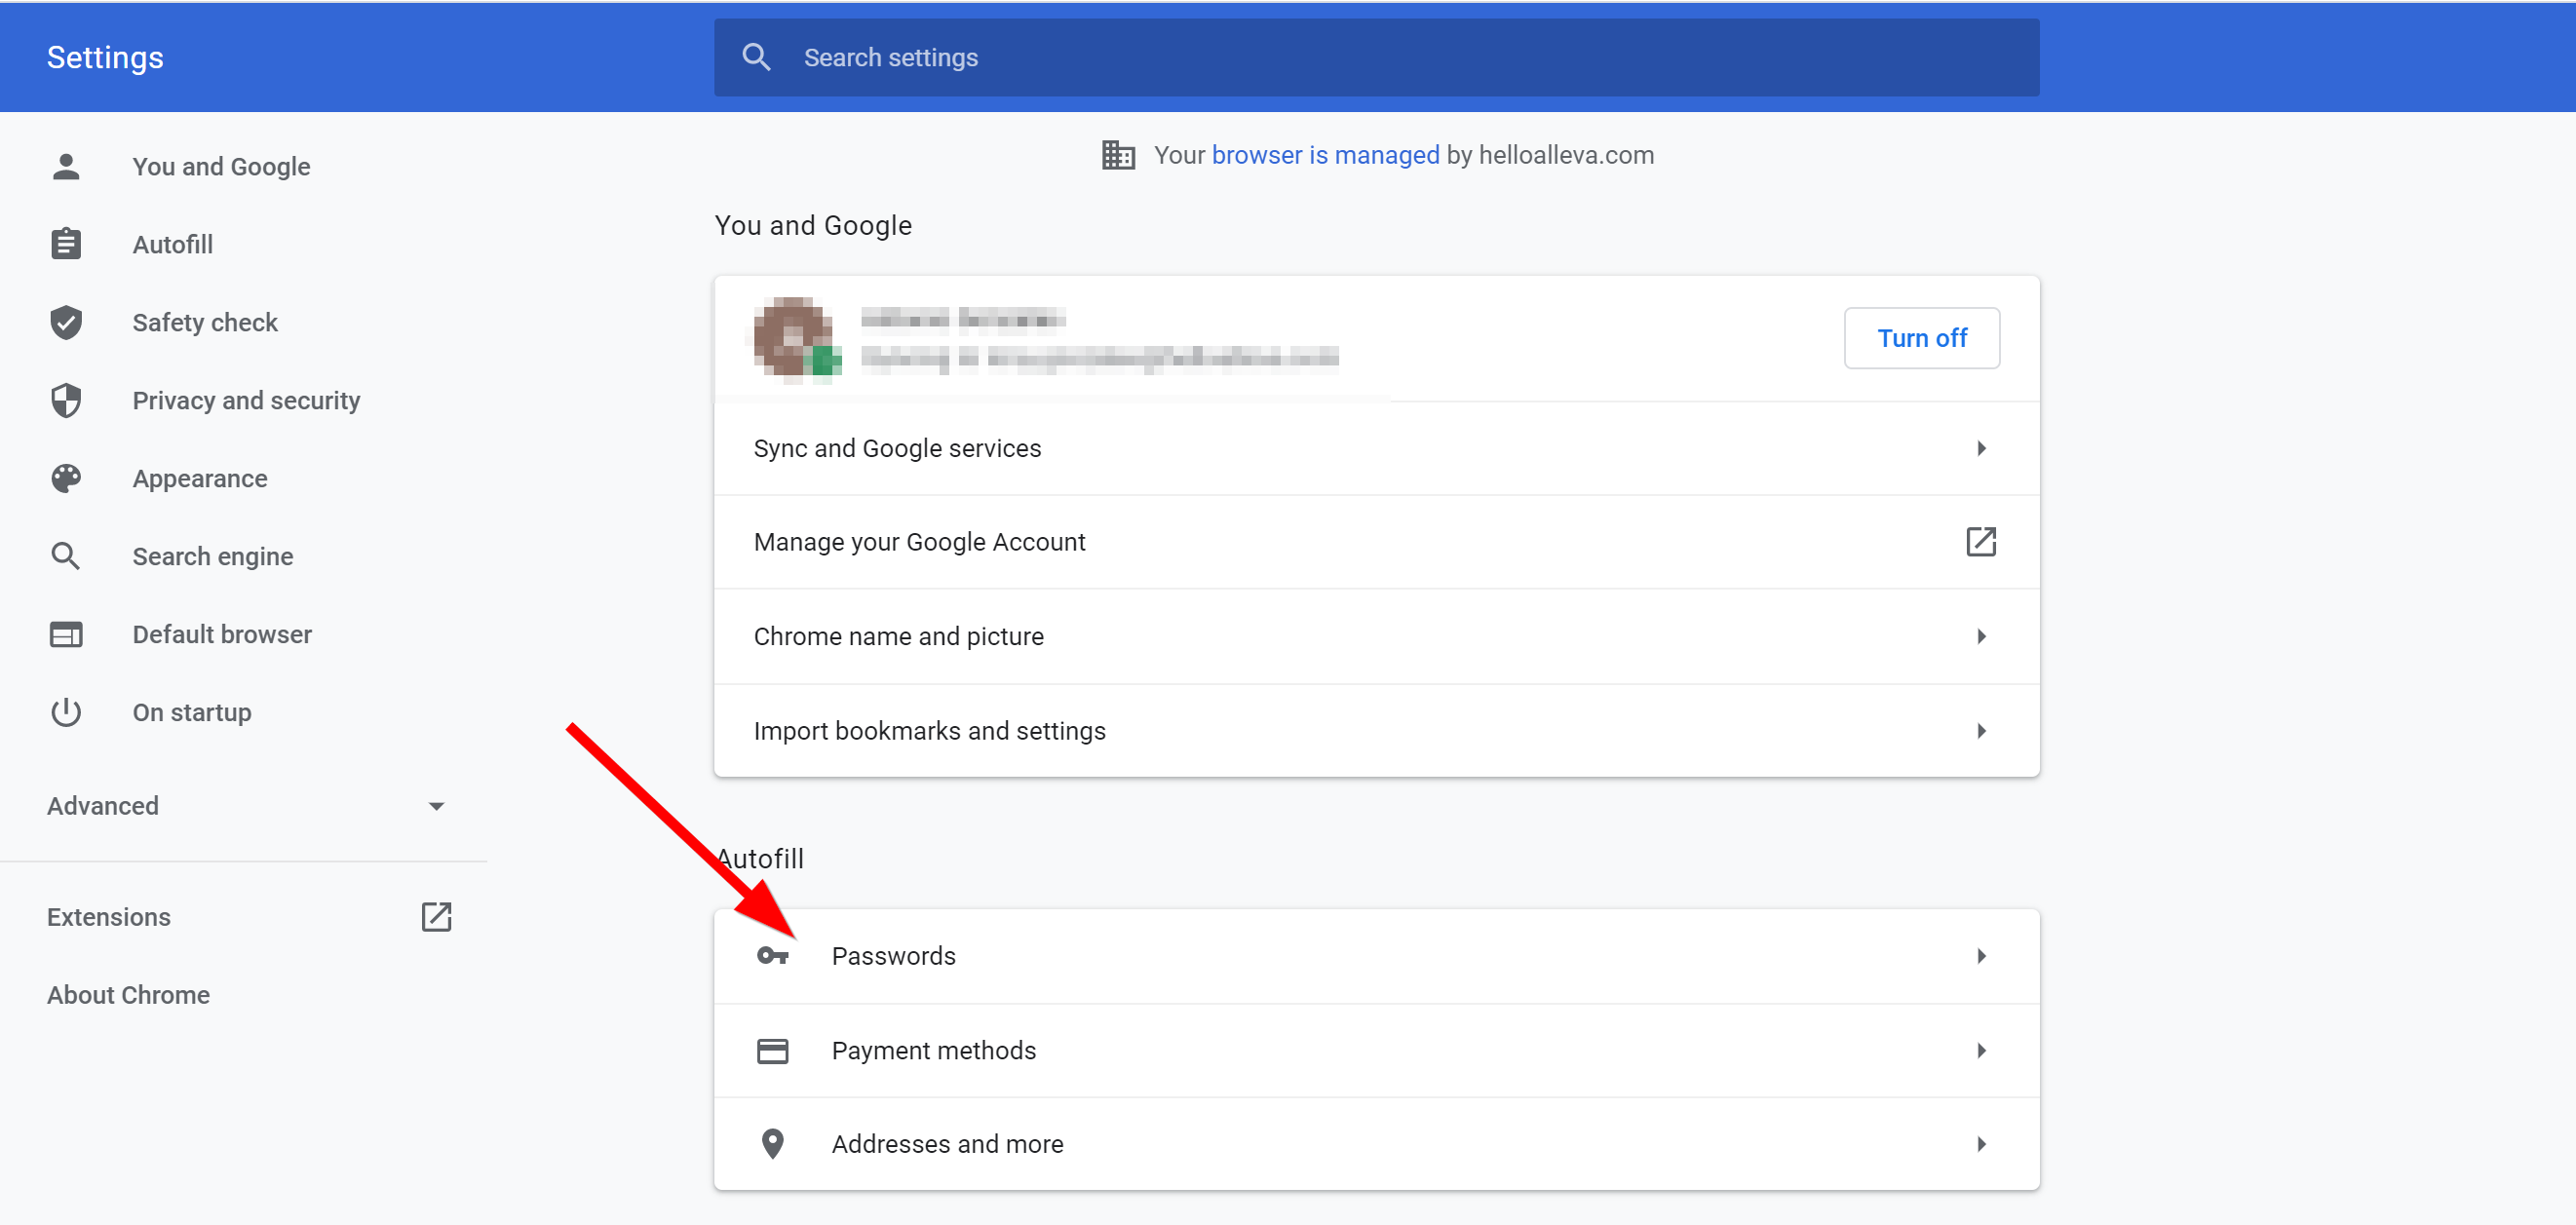
Task: Open Extensions in a new tab
Action: (437, 916)
